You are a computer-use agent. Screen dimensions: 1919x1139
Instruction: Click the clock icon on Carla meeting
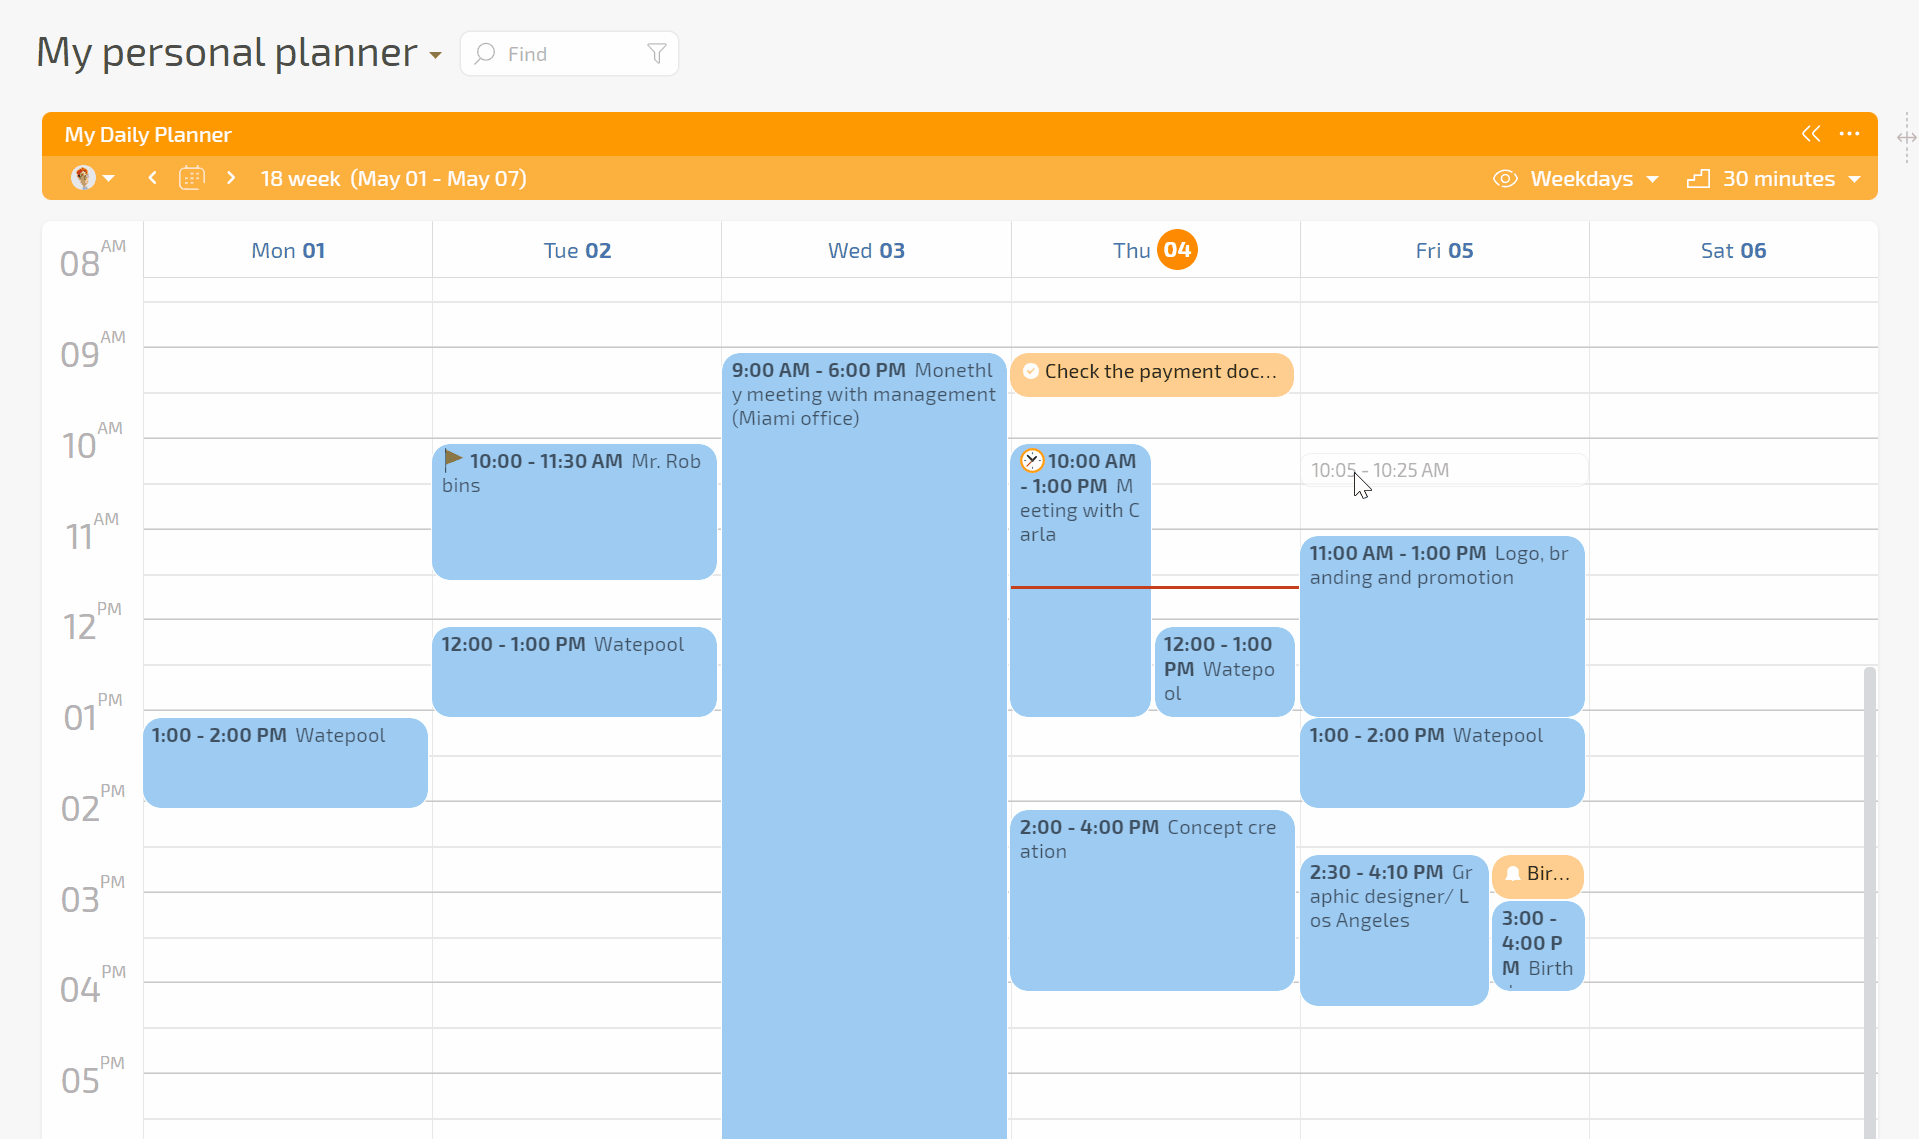1032,461
